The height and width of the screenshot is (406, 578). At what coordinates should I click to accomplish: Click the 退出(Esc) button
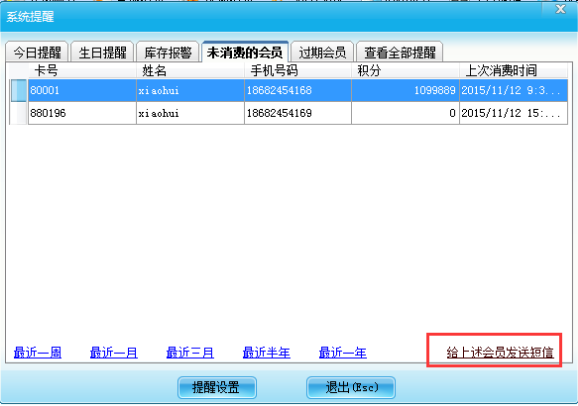(351, 387)
